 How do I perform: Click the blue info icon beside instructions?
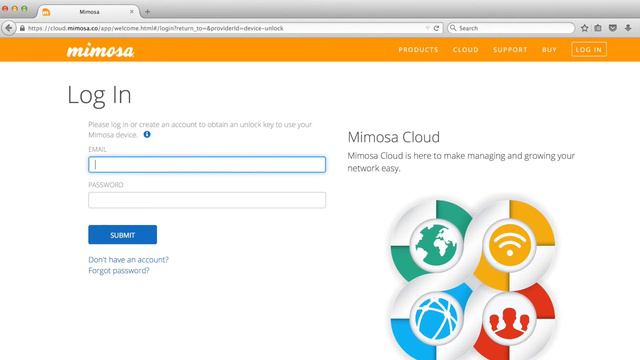click(147, 134)
